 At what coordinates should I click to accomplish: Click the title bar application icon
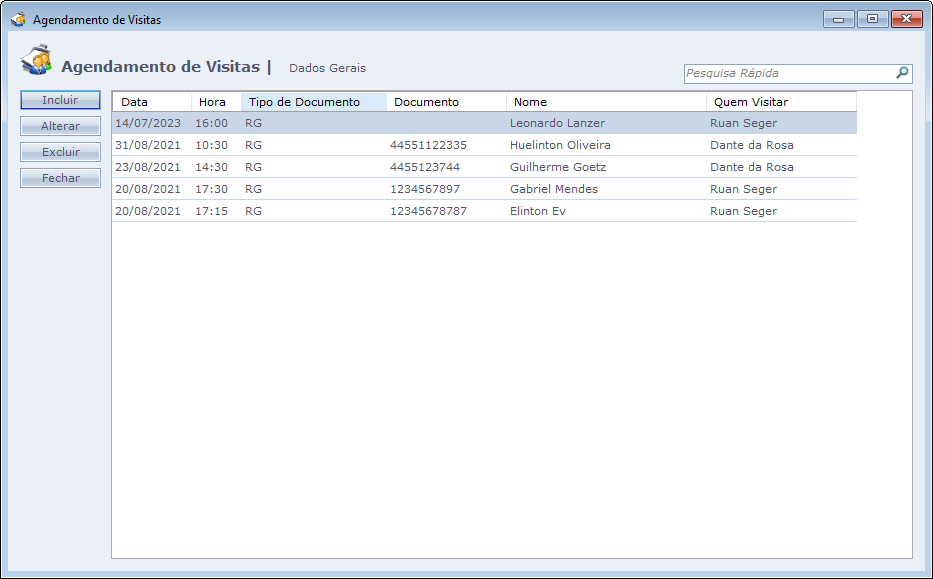point(18,19)
